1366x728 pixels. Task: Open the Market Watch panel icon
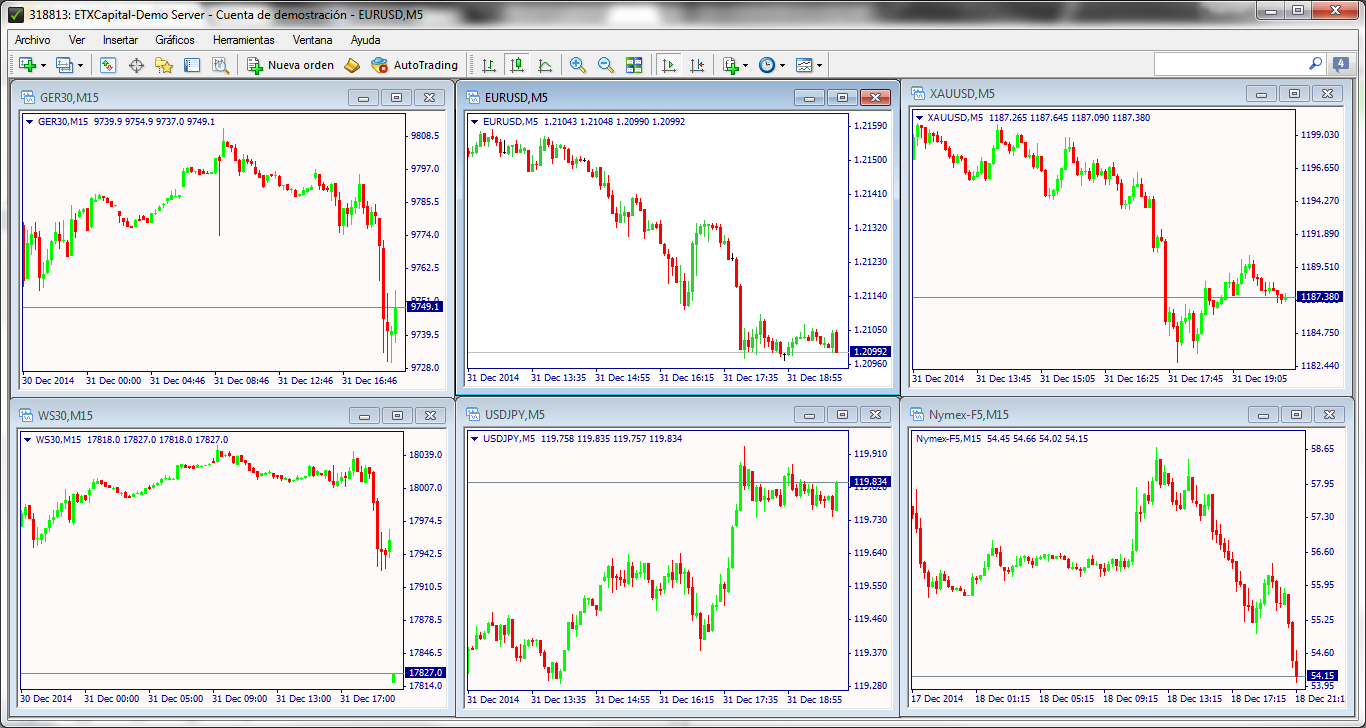click(108, 65)
